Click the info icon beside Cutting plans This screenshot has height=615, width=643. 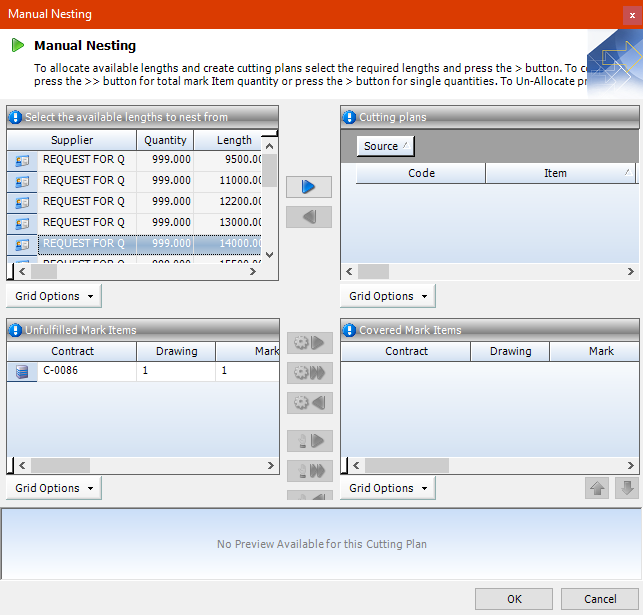349,117
